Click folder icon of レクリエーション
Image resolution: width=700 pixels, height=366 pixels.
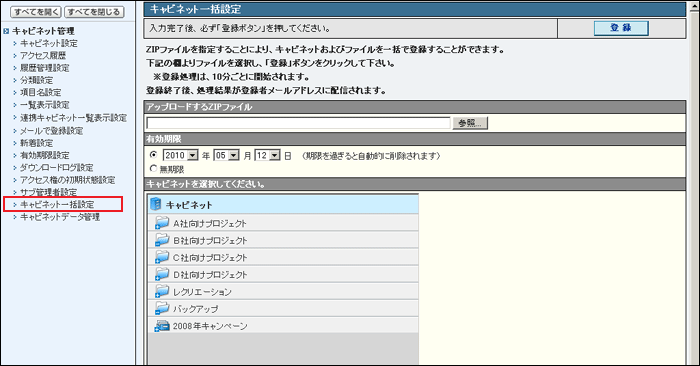[162, 291]
